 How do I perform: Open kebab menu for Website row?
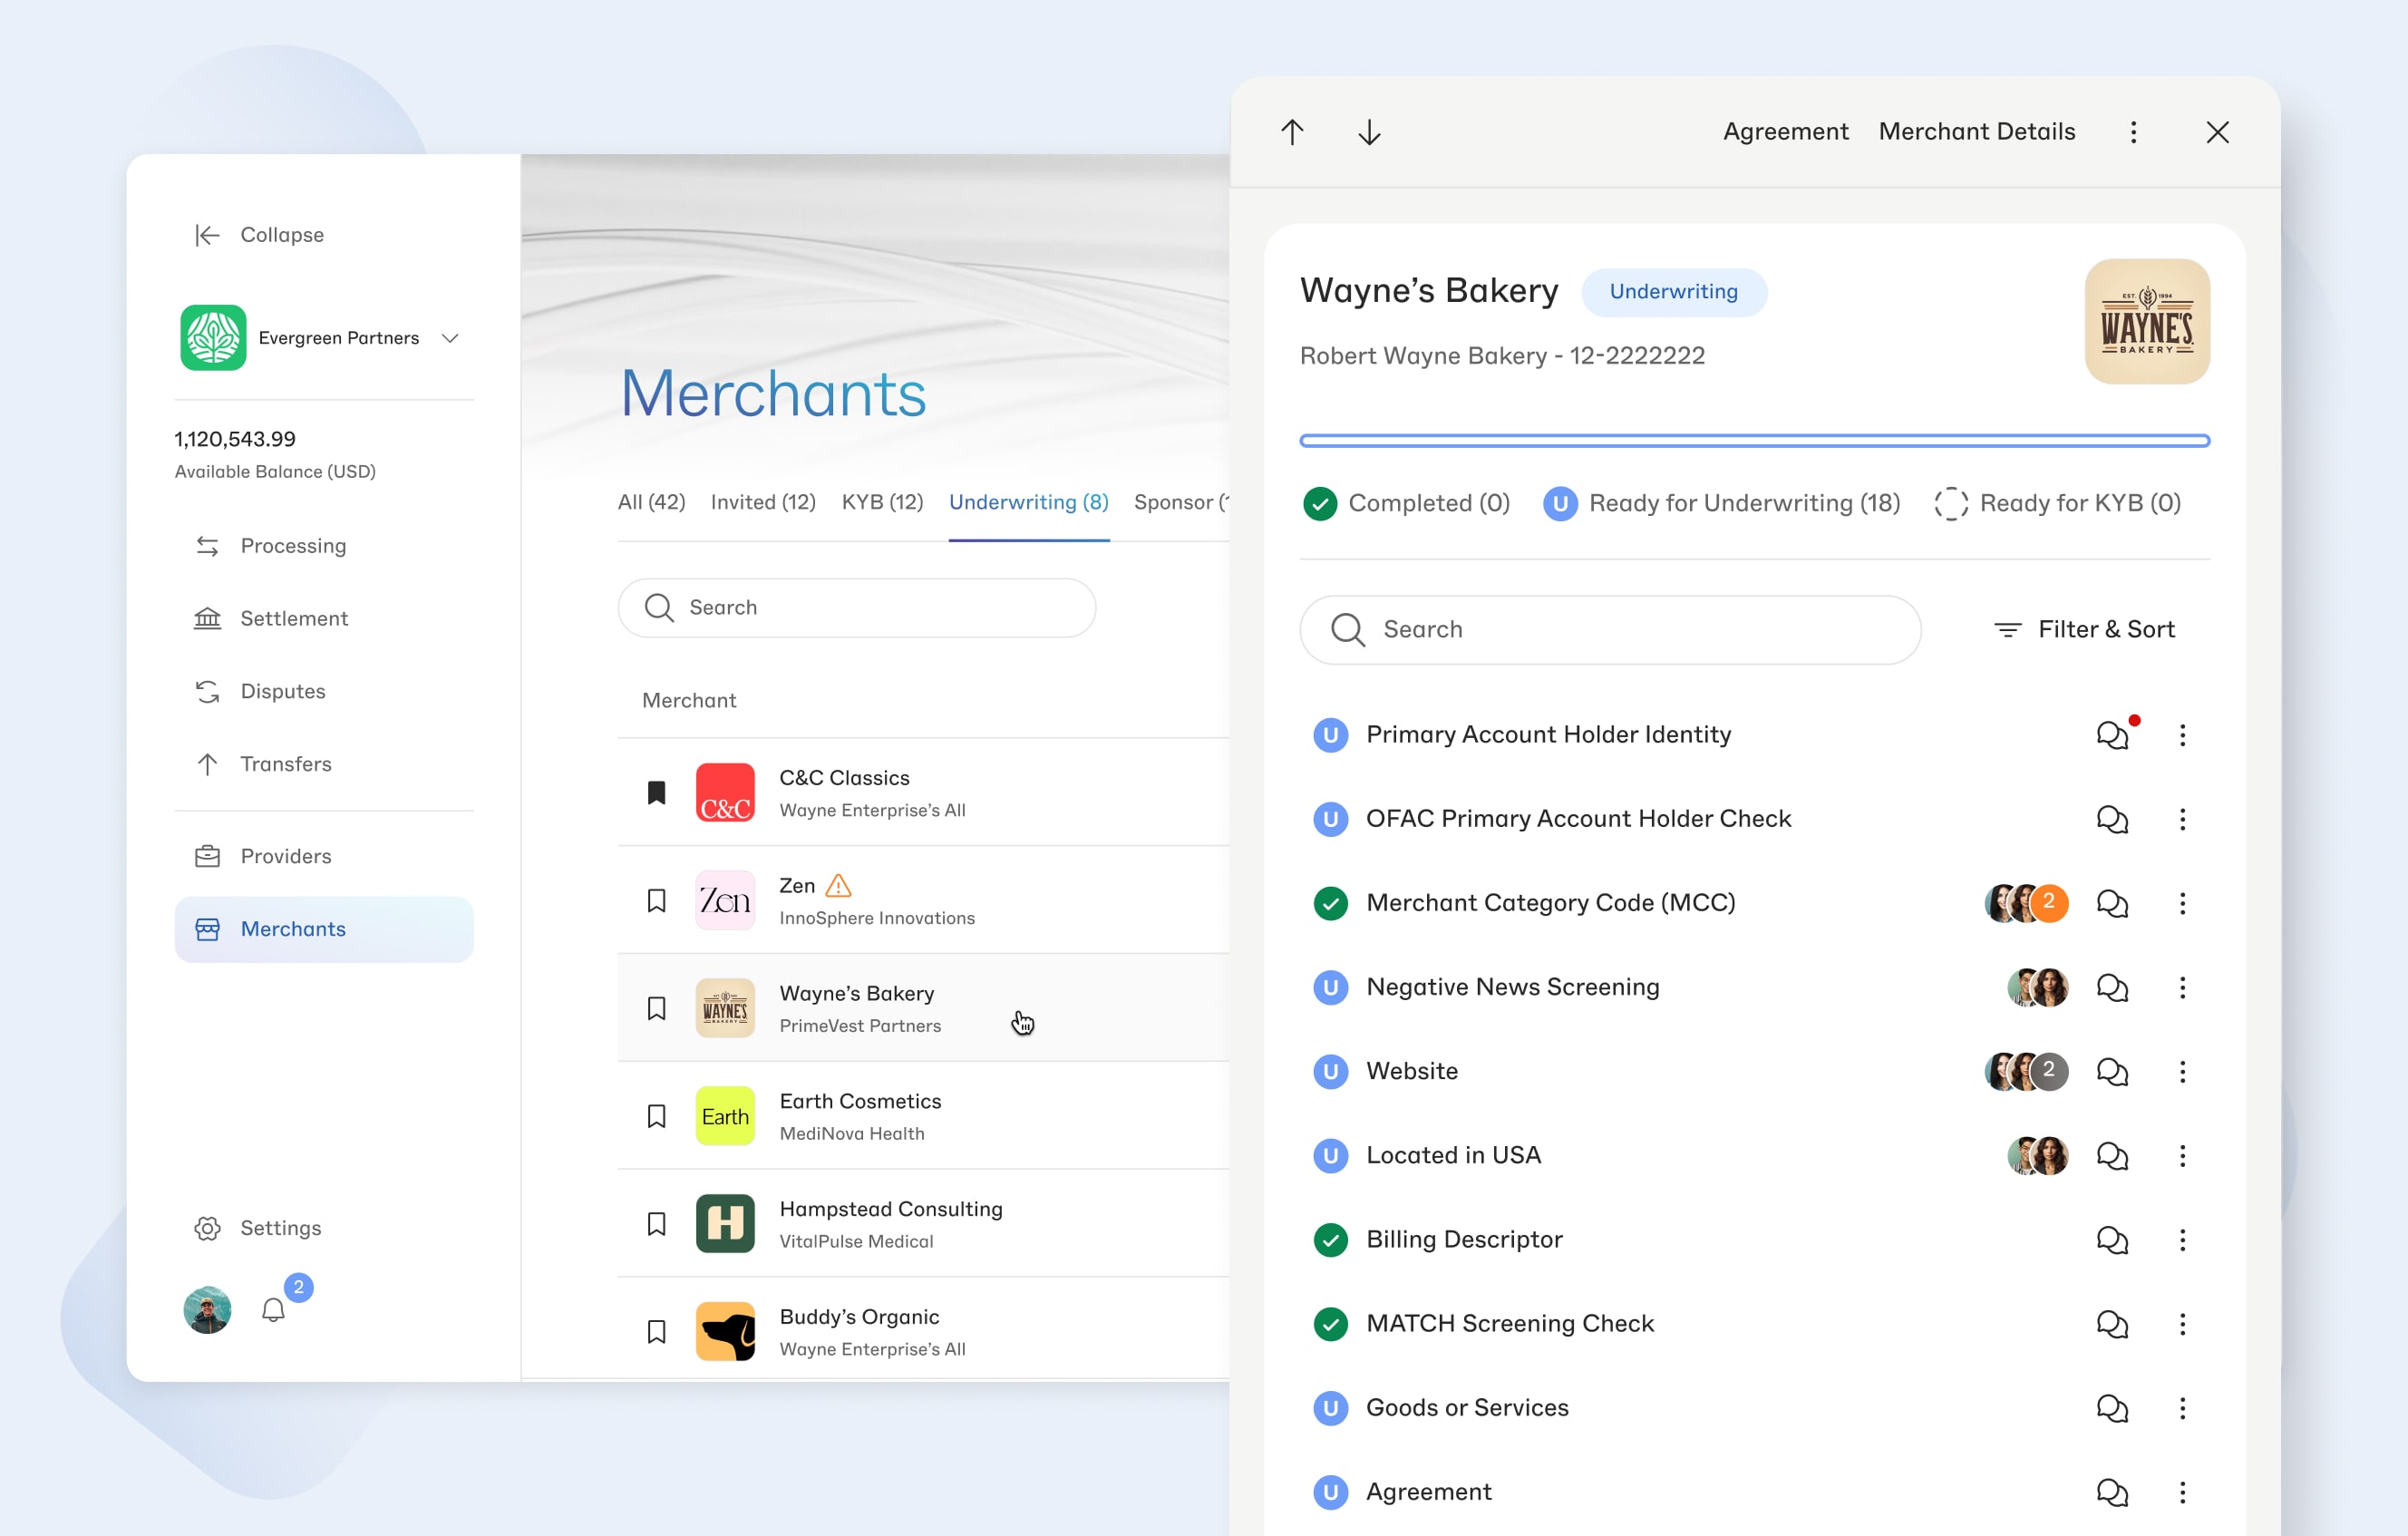(2182, 1071)
